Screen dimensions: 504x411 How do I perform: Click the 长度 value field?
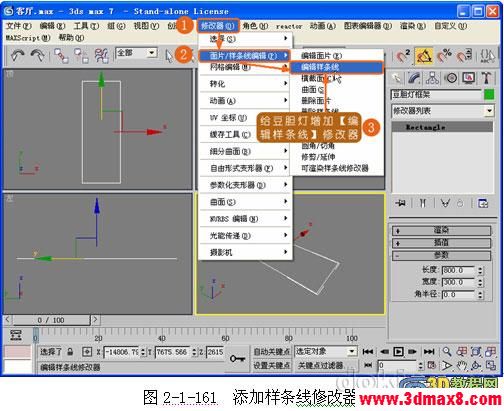coord(458,270)
